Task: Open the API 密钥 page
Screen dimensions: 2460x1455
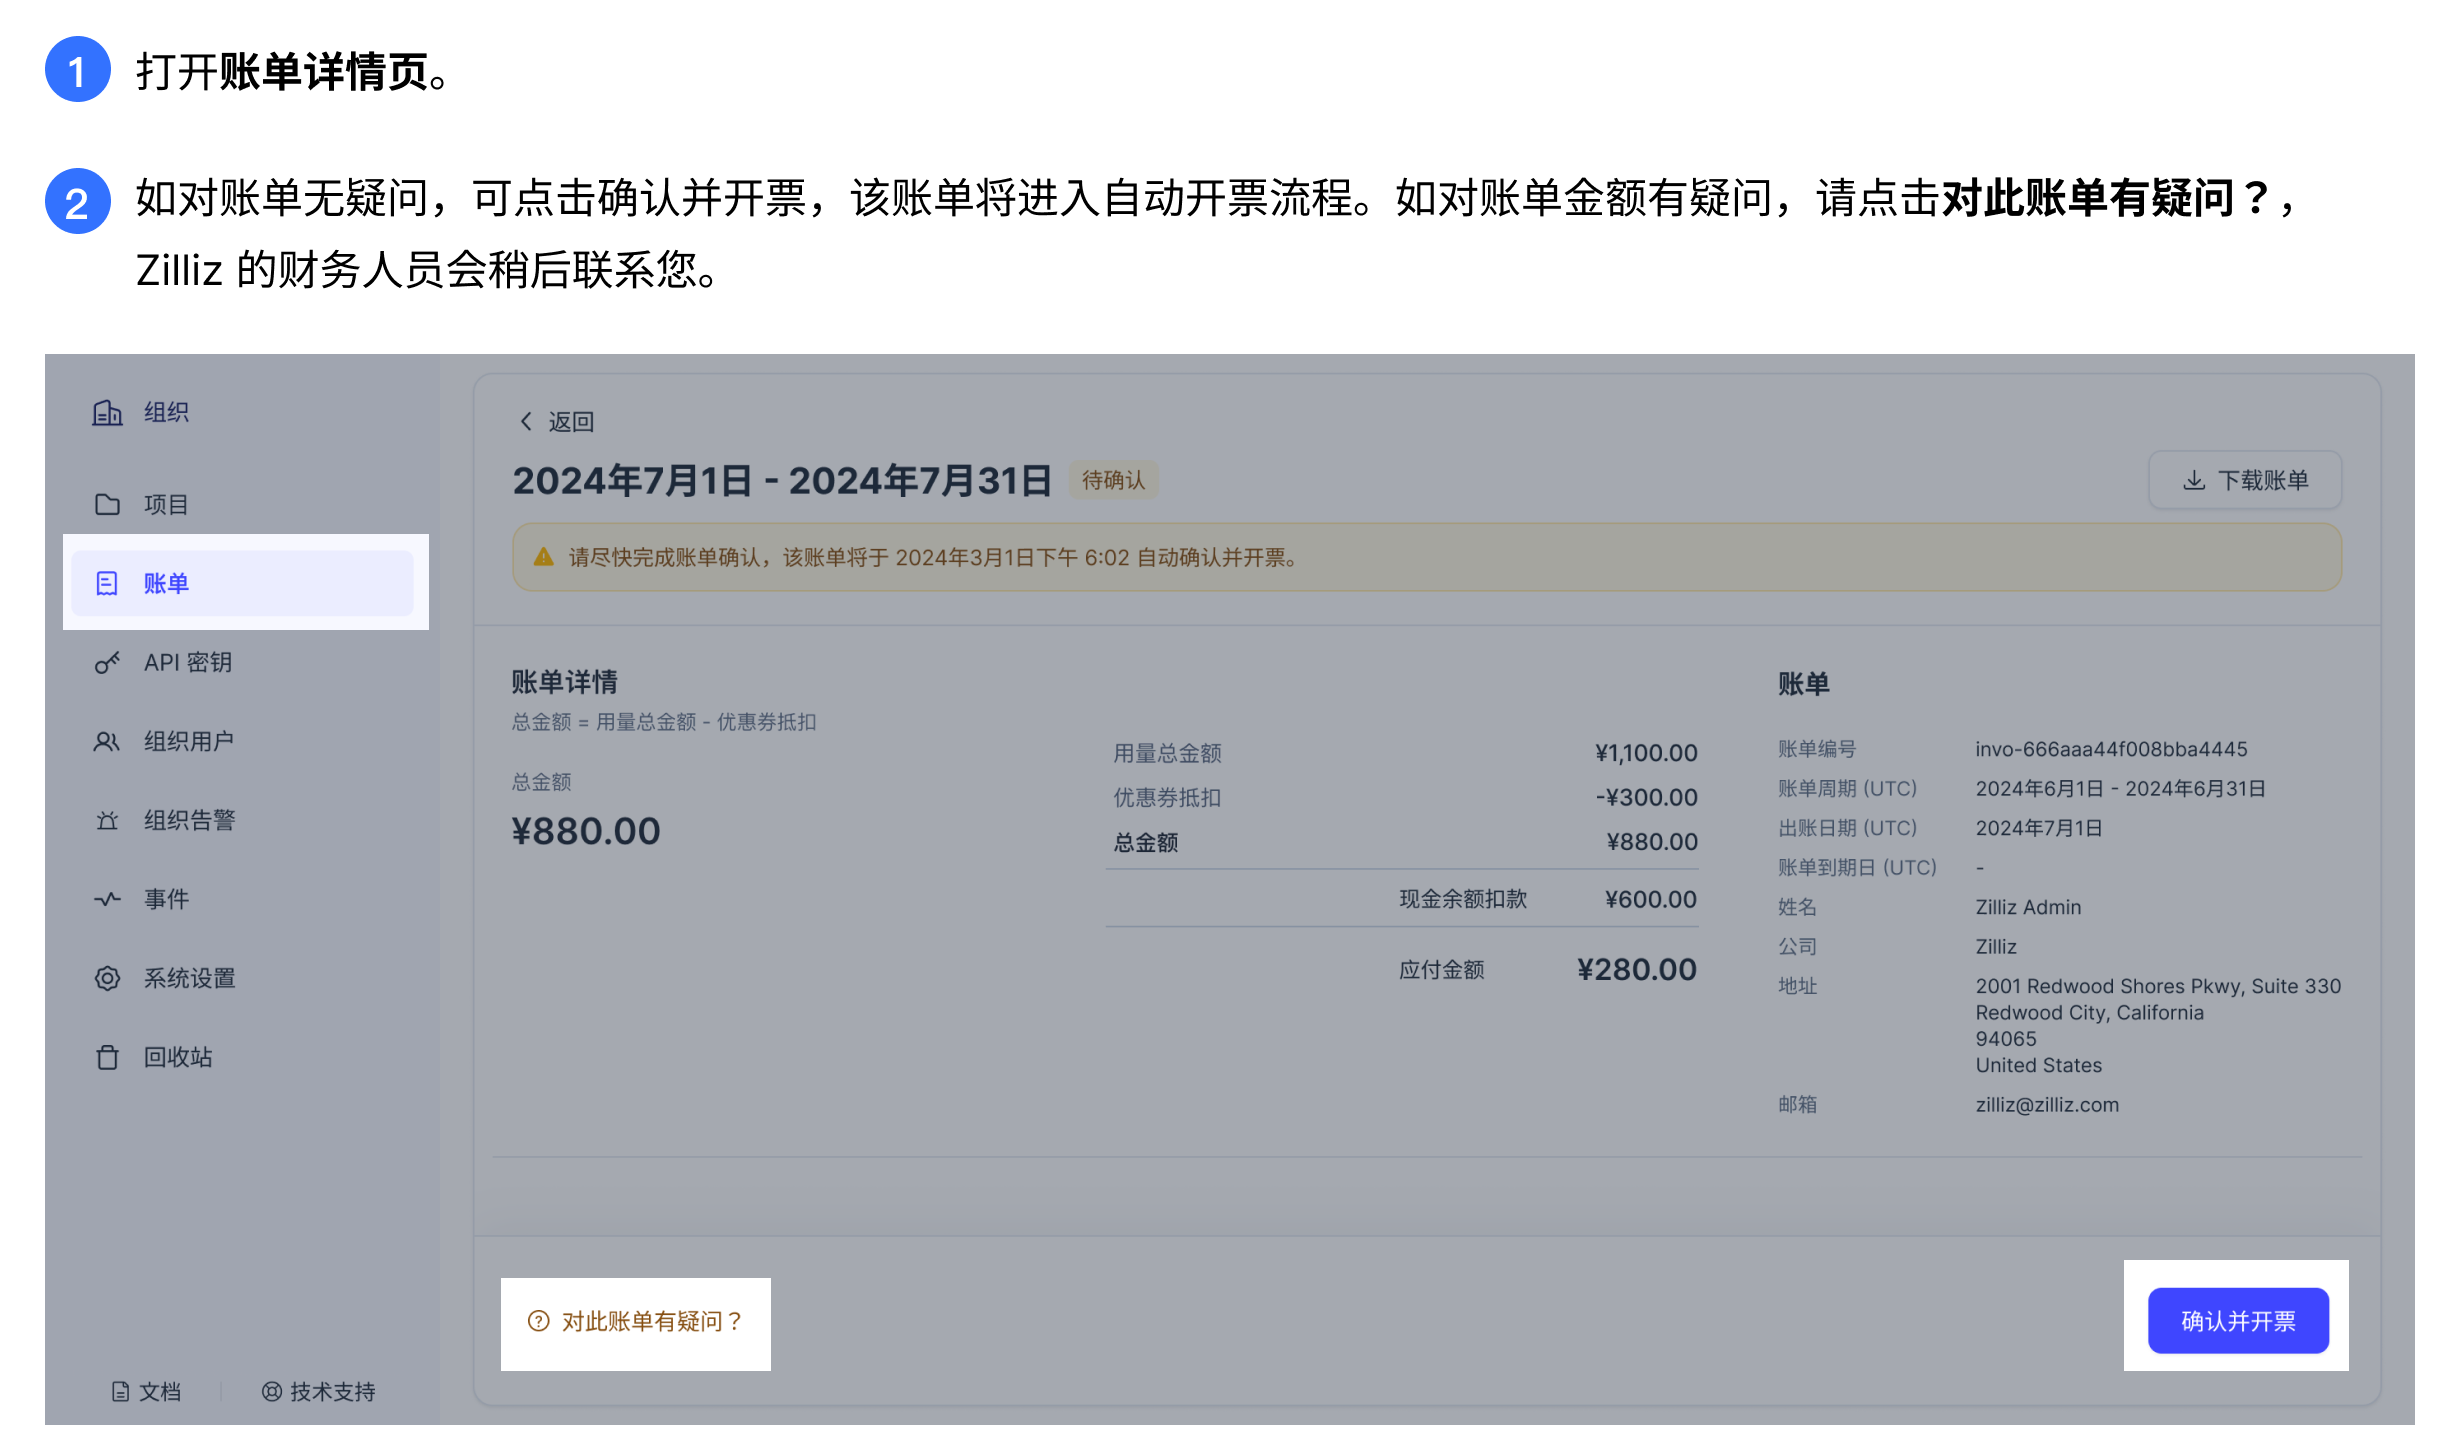Action: point(188,661)
